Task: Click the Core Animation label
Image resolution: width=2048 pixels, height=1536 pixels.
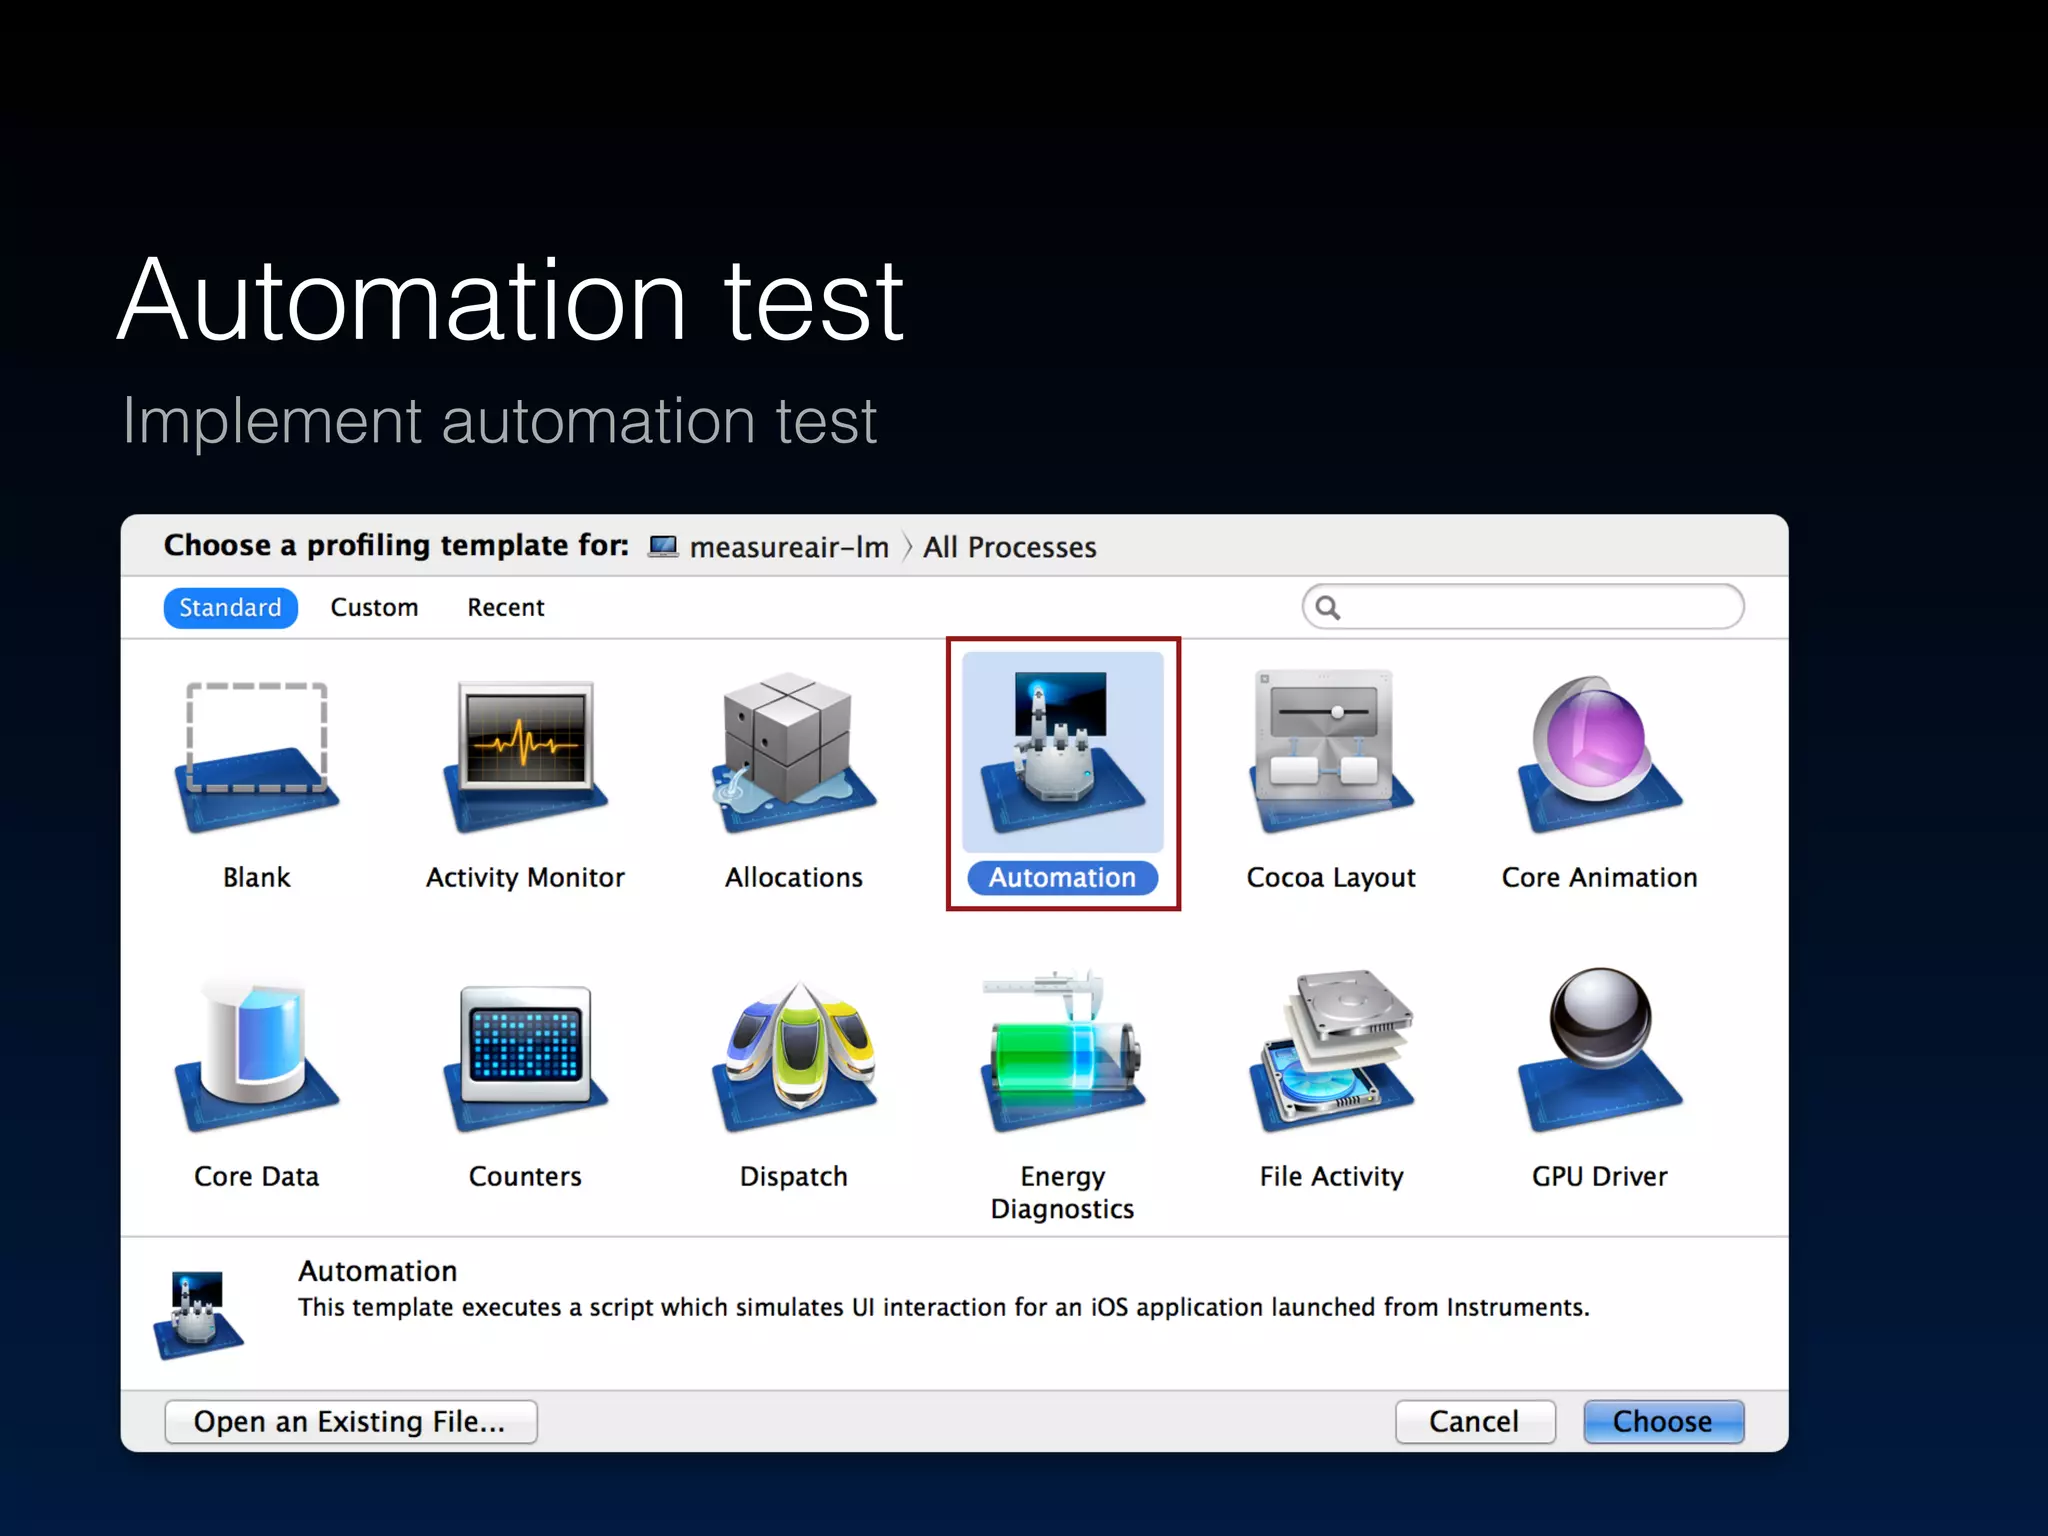Action: 1600,877
